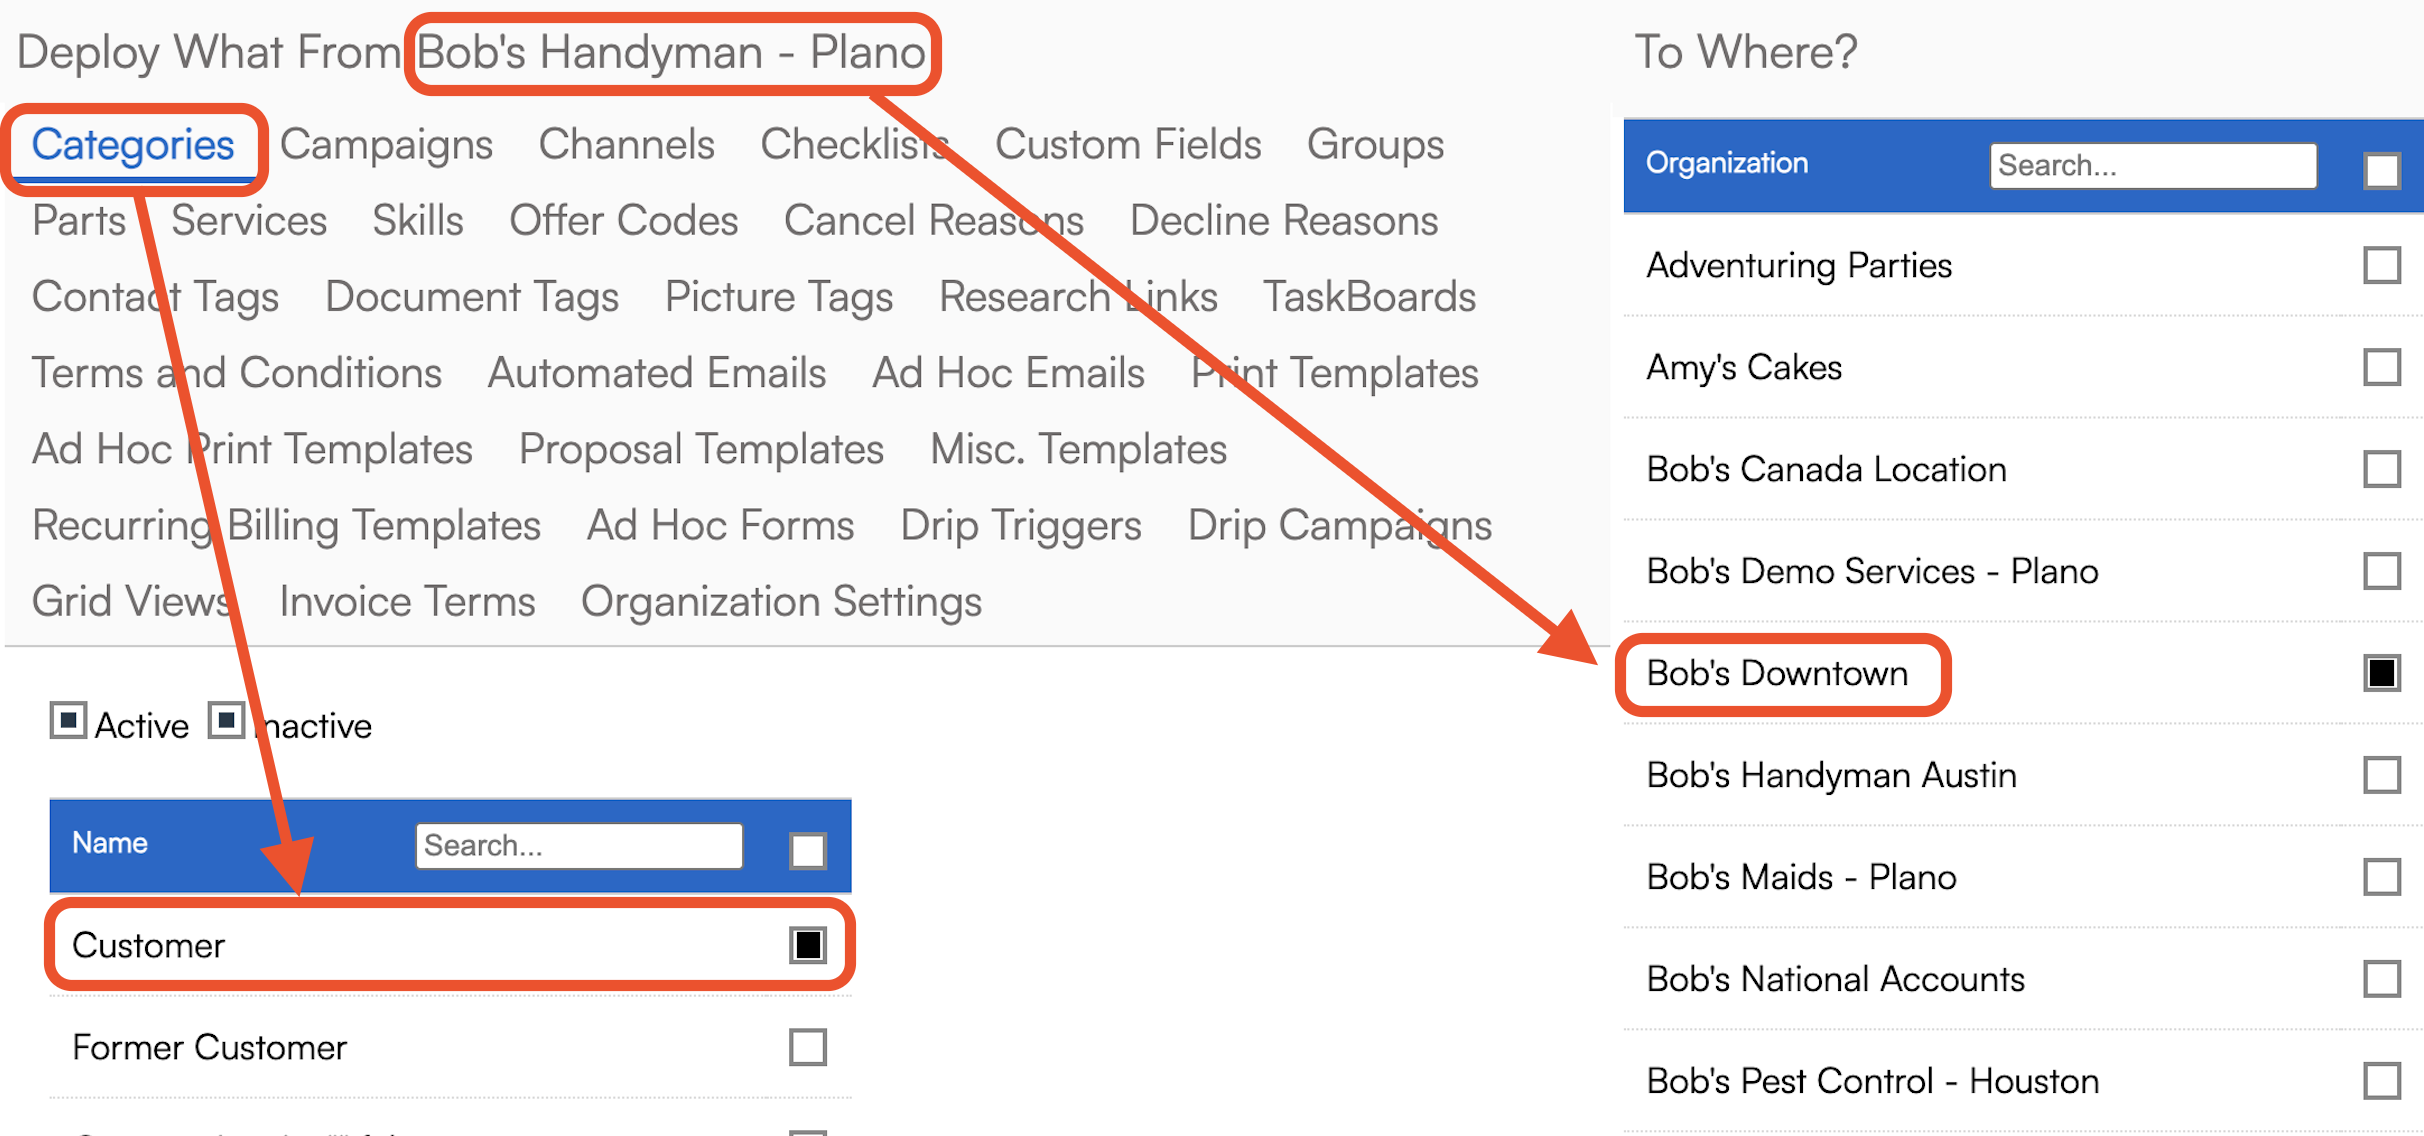Uncheck the Customer category checkbox
This screenshot has width=2424, height=1136.
[x=808, y=945]
